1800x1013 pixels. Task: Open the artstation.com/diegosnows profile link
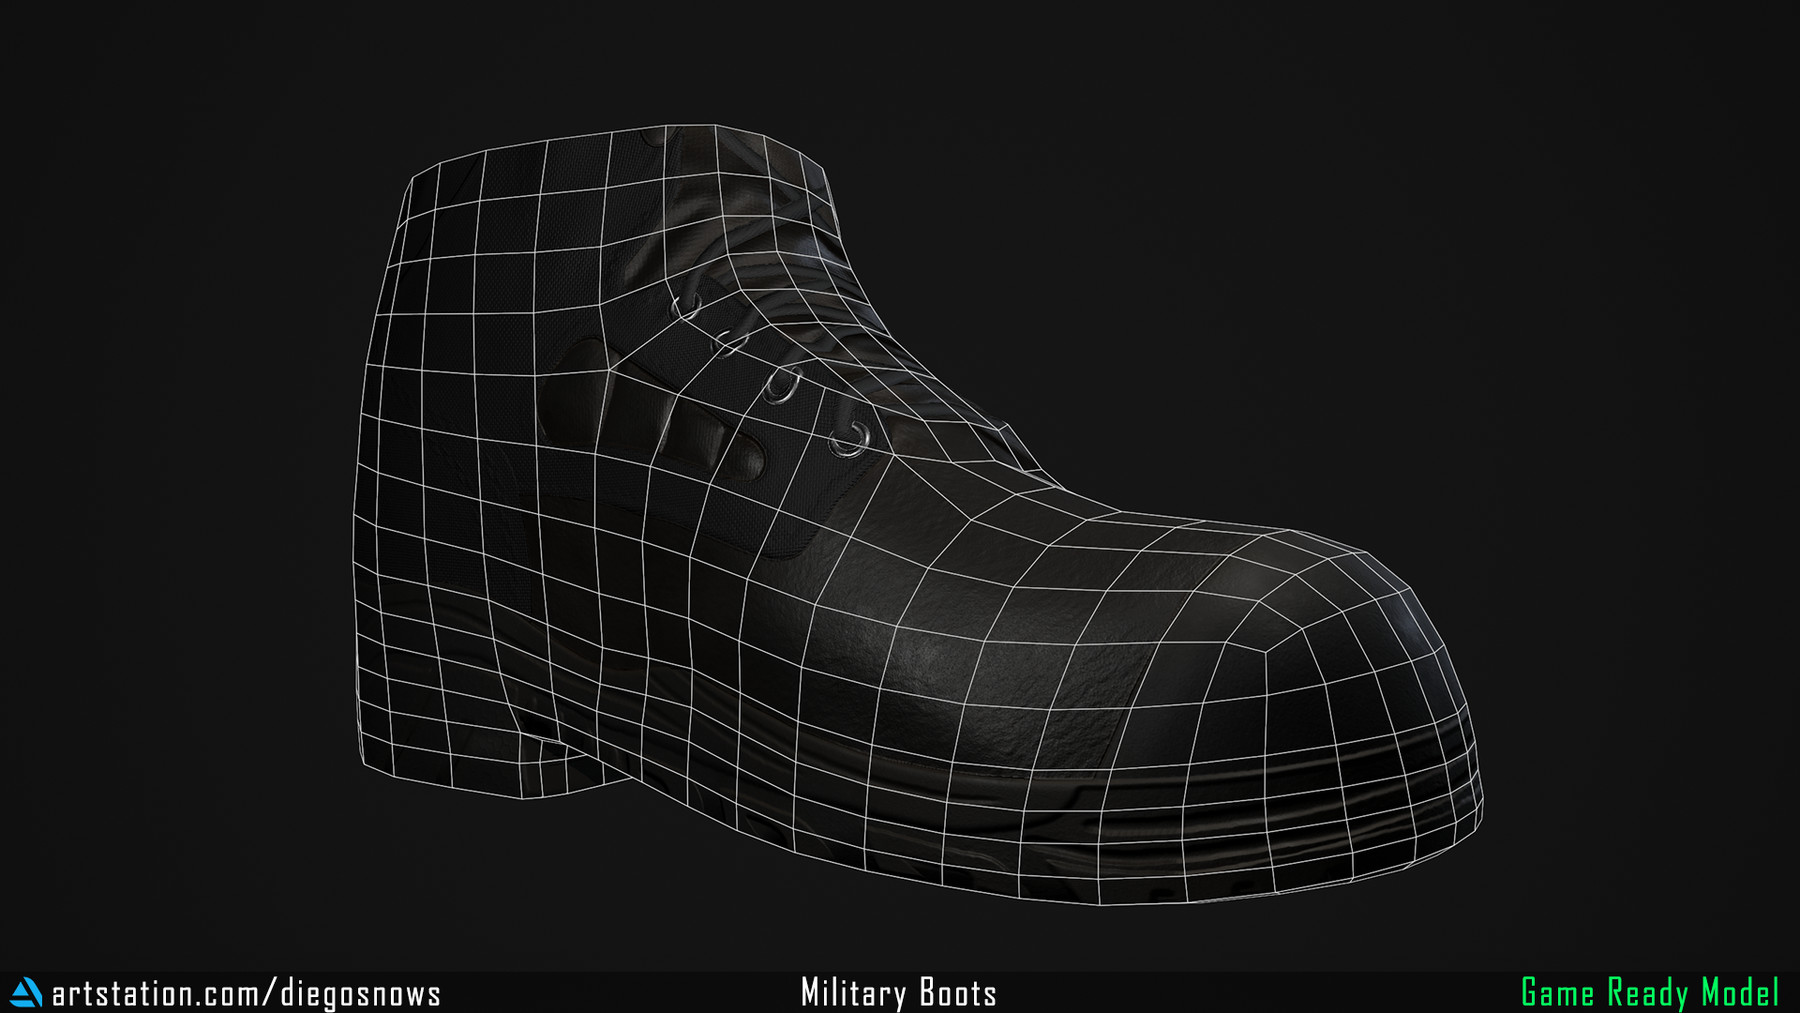tap(246, 993)
